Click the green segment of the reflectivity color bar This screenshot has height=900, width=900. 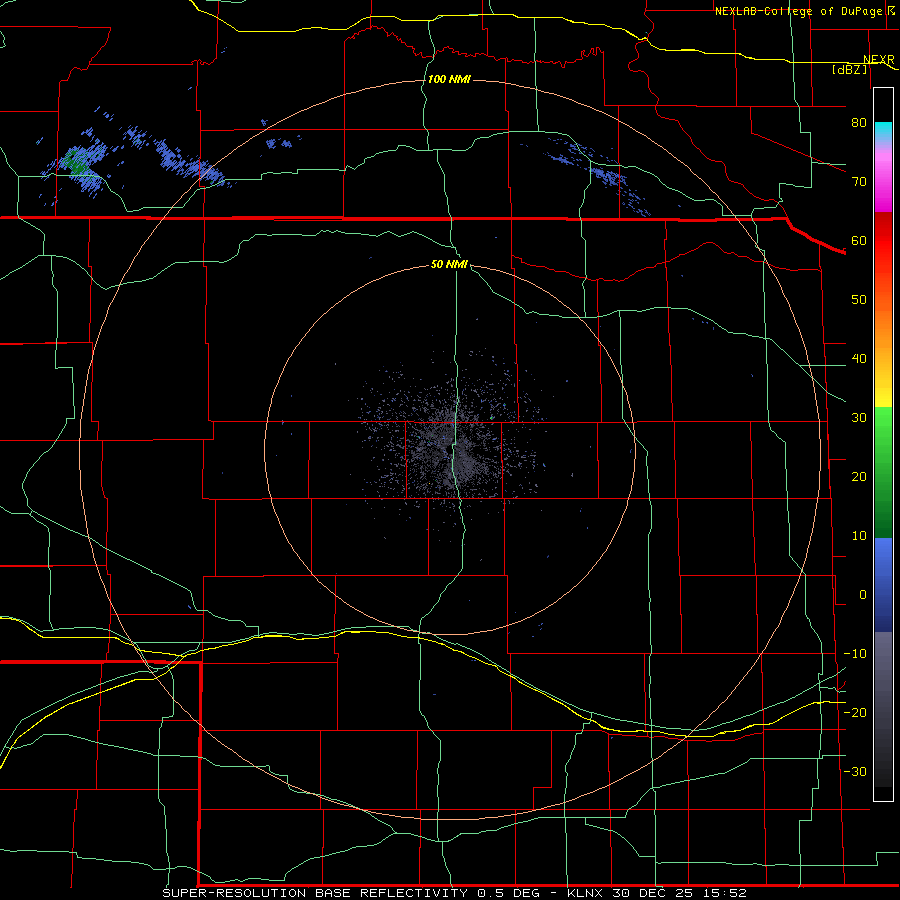pyautogui.click(x=883, y=472)
